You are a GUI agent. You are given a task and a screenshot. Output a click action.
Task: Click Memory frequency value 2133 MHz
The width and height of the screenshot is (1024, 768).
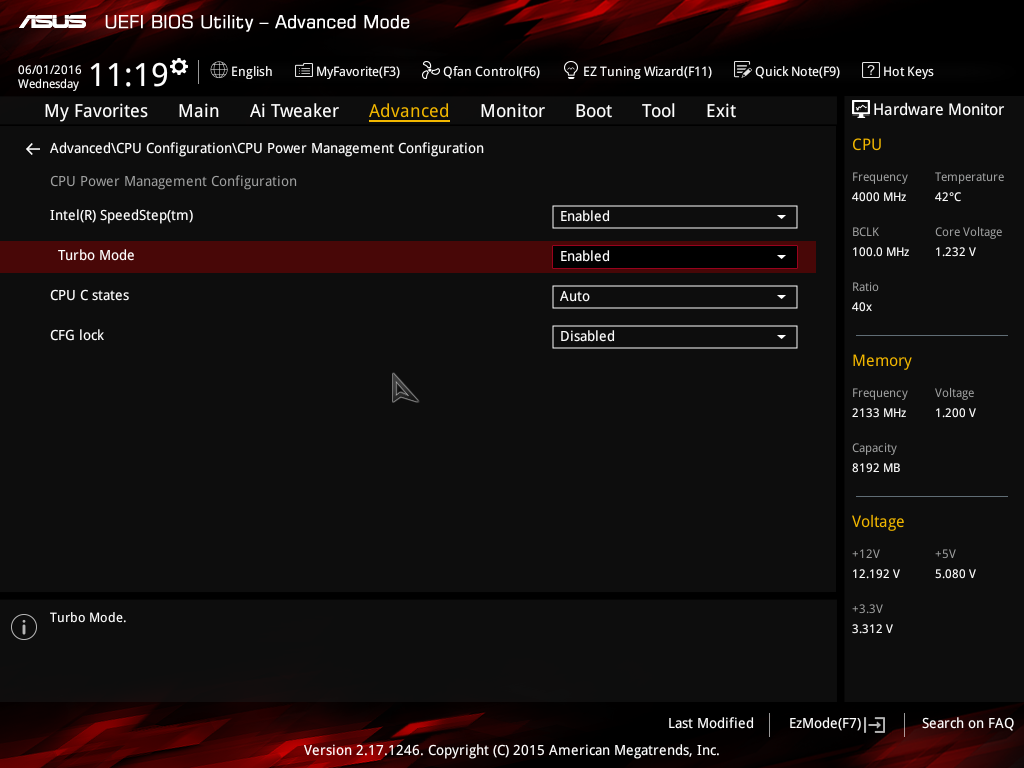(879, 413)
